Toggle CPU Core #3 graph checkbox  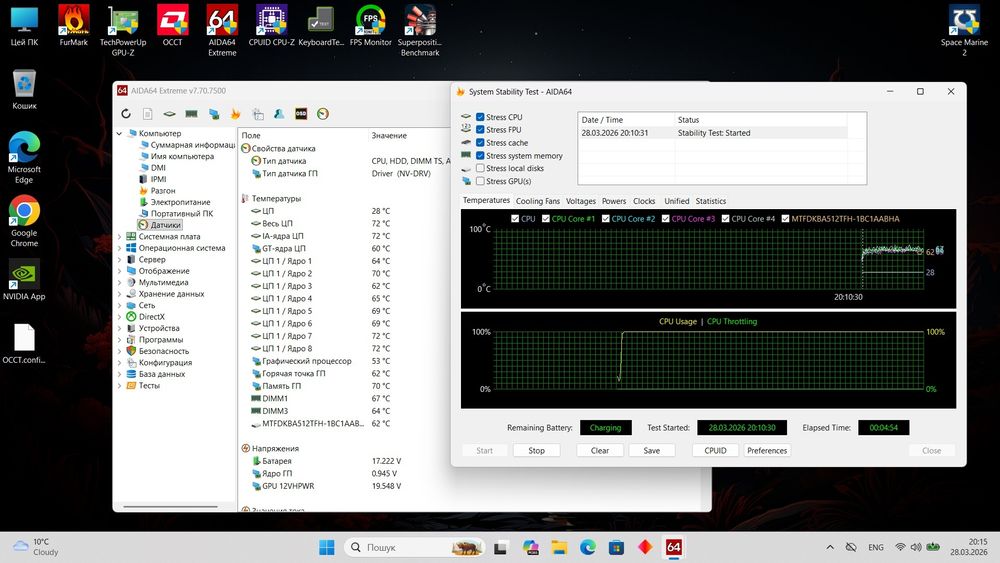click(666, 219)
